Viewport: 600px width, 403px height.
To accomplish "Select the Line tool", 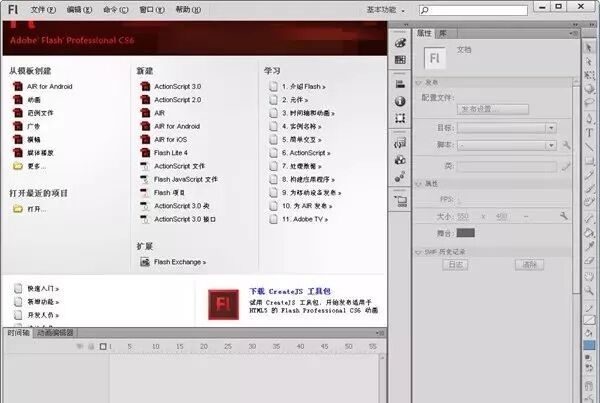I will pos(589,147).
